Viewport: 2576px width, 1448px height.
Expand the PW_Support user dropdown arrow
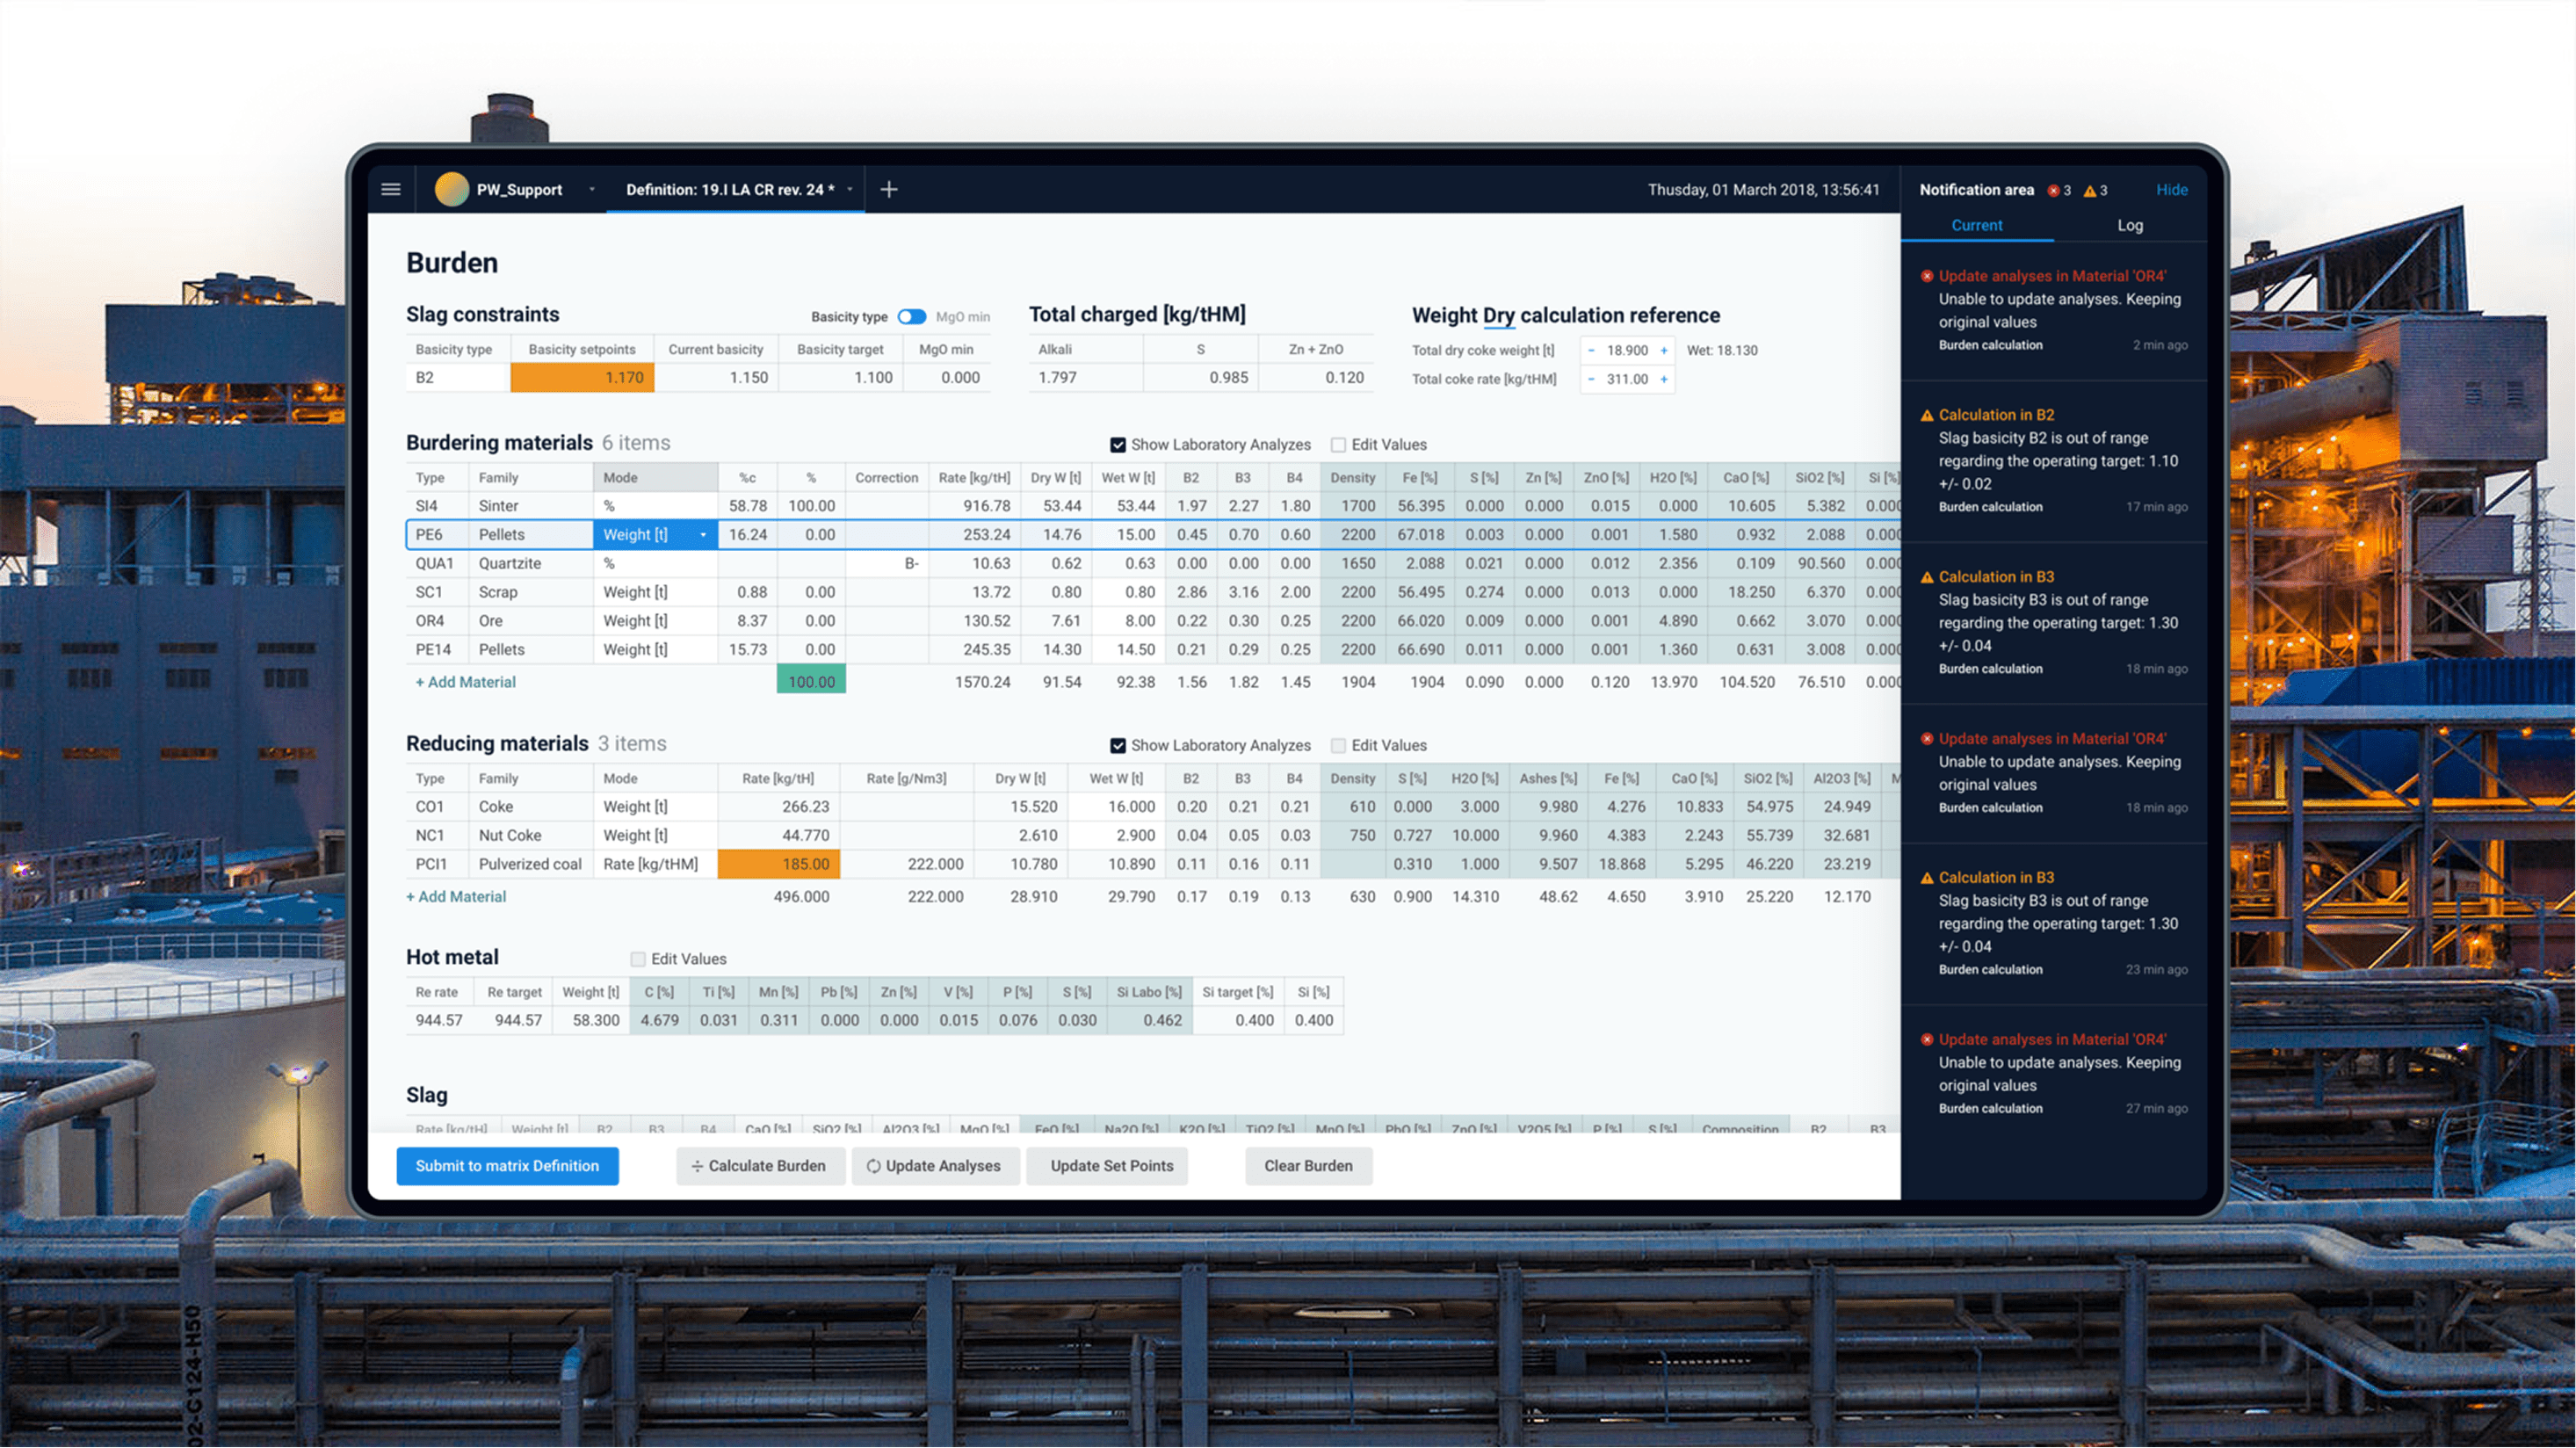592,189
